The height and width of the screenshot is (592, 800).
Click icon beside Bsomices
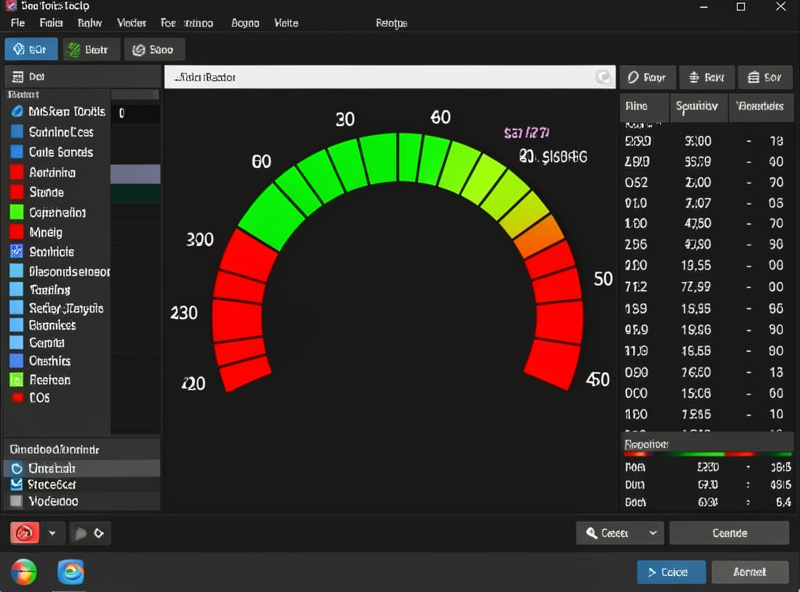(x=17, y=325)
